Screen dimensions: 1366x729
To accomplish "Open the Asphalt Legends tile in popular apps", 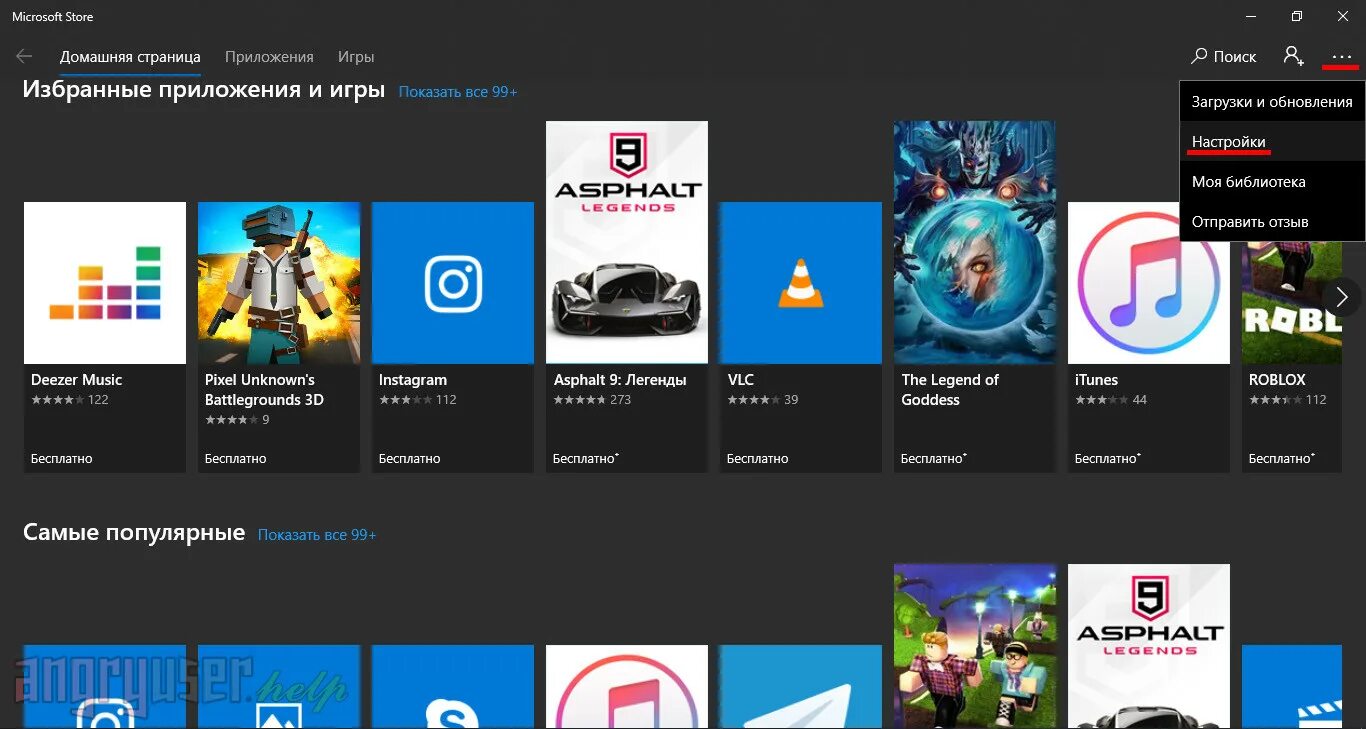I will [x=1149, y=646].
